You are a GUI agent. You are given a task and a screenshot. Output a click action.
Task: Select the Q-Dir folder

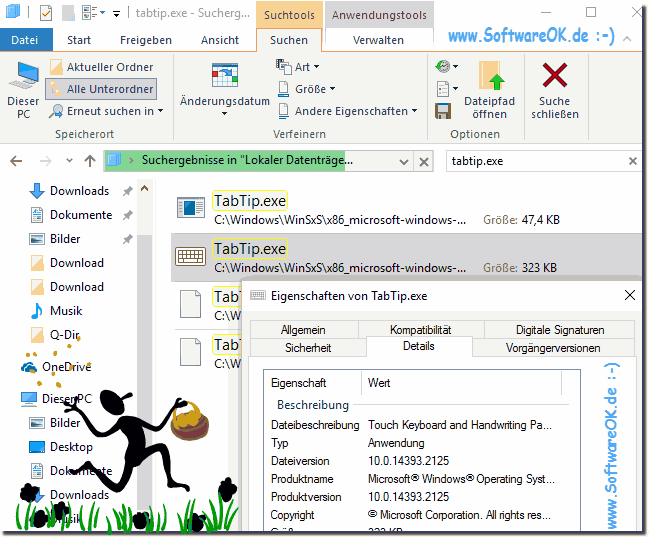pyautogui.click(x=55, y=335)
